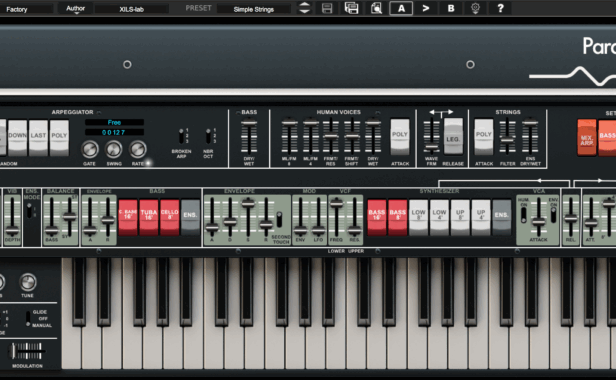Toggle the BROKEN ARP switch

pos(181,136)
